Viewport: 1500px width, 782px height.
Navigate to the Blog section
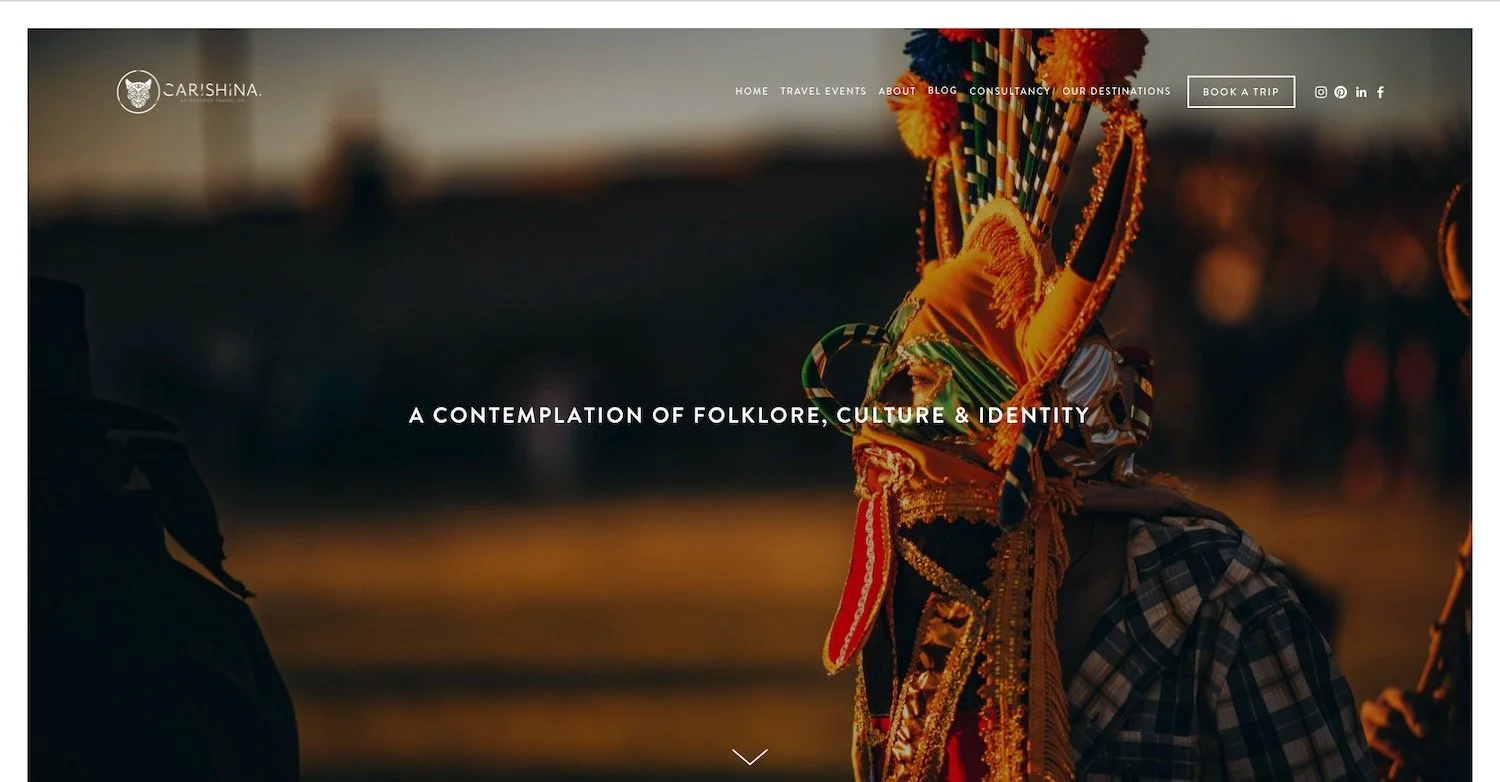click(942, 90)
